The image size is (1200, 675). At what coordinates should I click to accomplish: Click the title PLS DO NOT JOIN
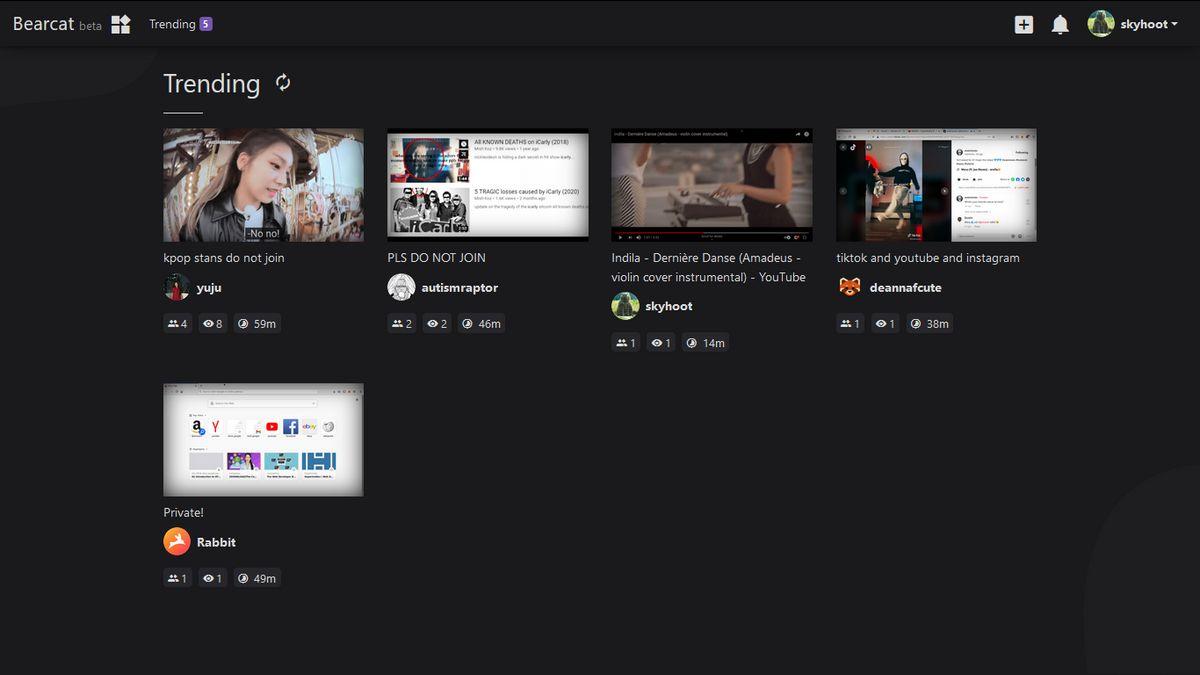pos(437,258)
